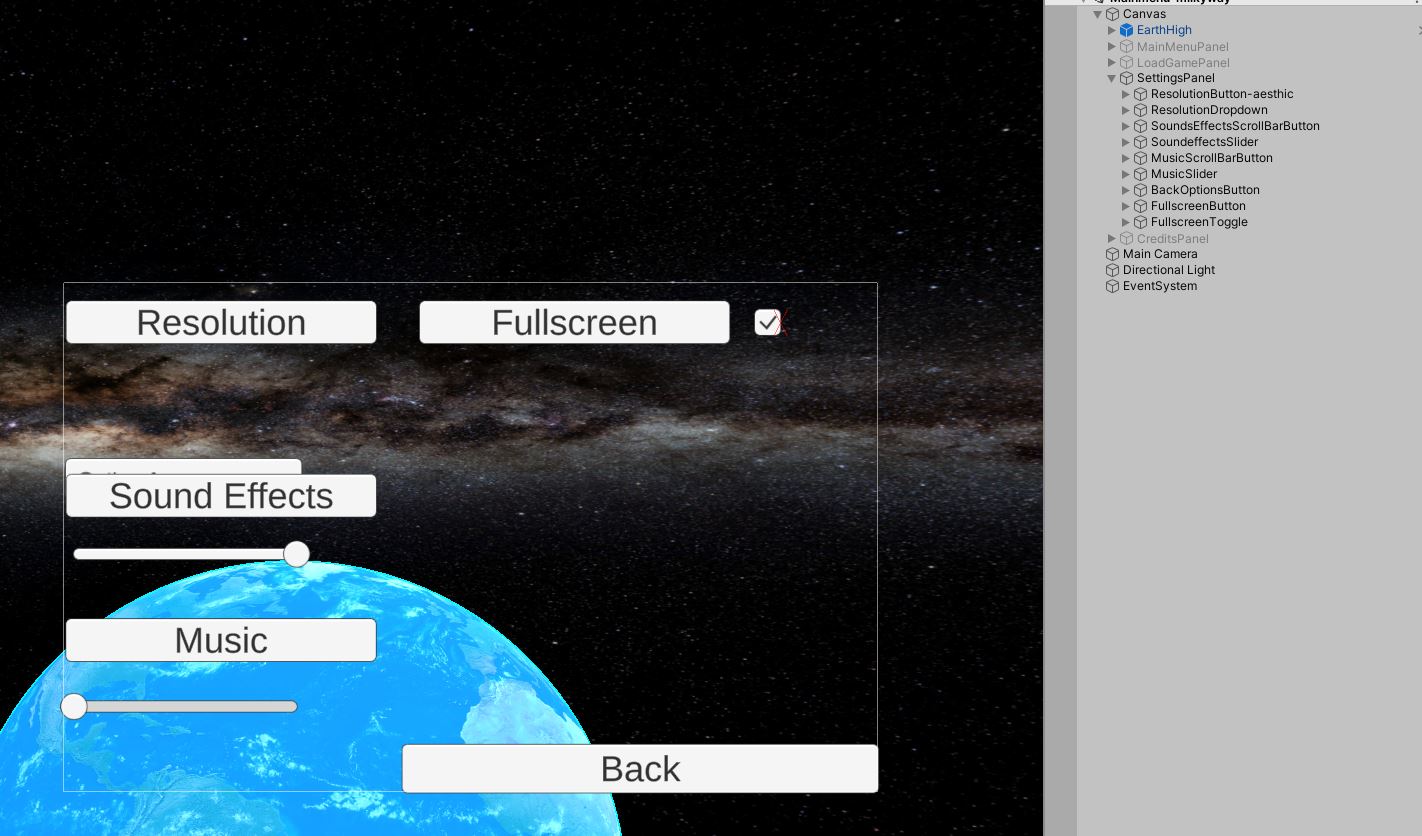Screen dimensions: 1422x836
Task: Select SoundeffectsSlider text in hierarchy
Action: [x=1204, y=142]
